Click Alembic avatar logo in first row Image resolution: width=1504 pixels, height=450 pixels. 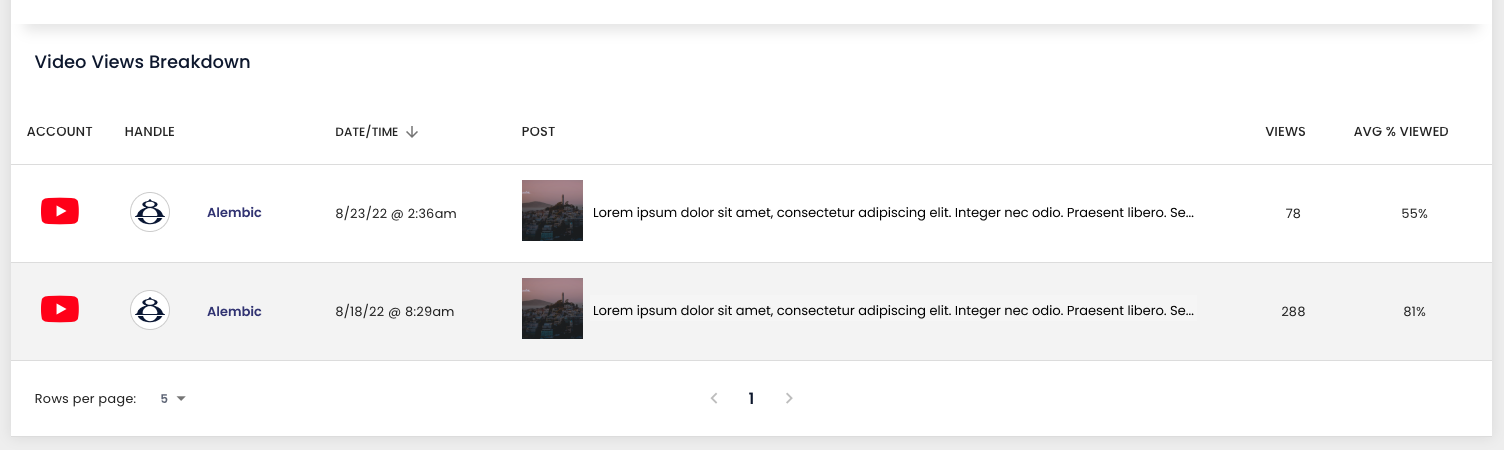150,212
